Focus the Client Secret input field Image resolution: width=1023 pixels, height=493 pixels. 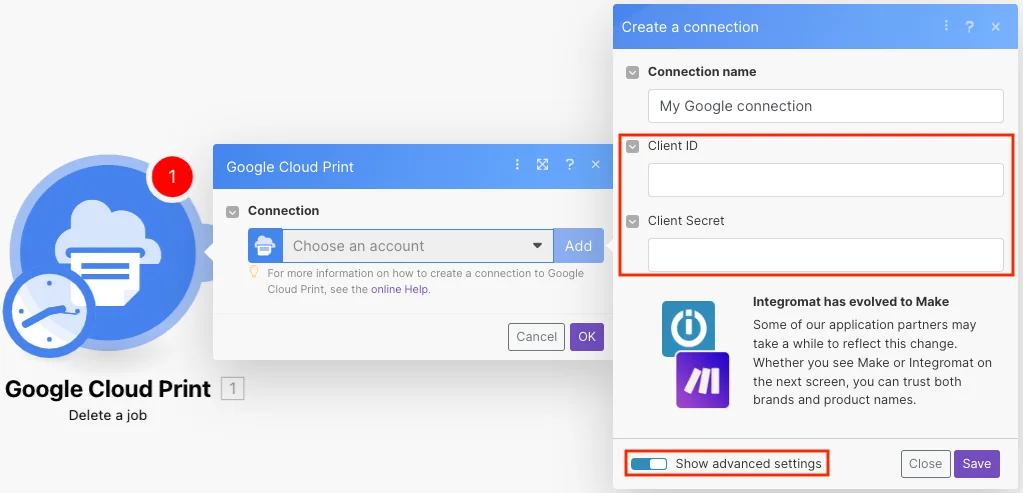click(825, 255)
